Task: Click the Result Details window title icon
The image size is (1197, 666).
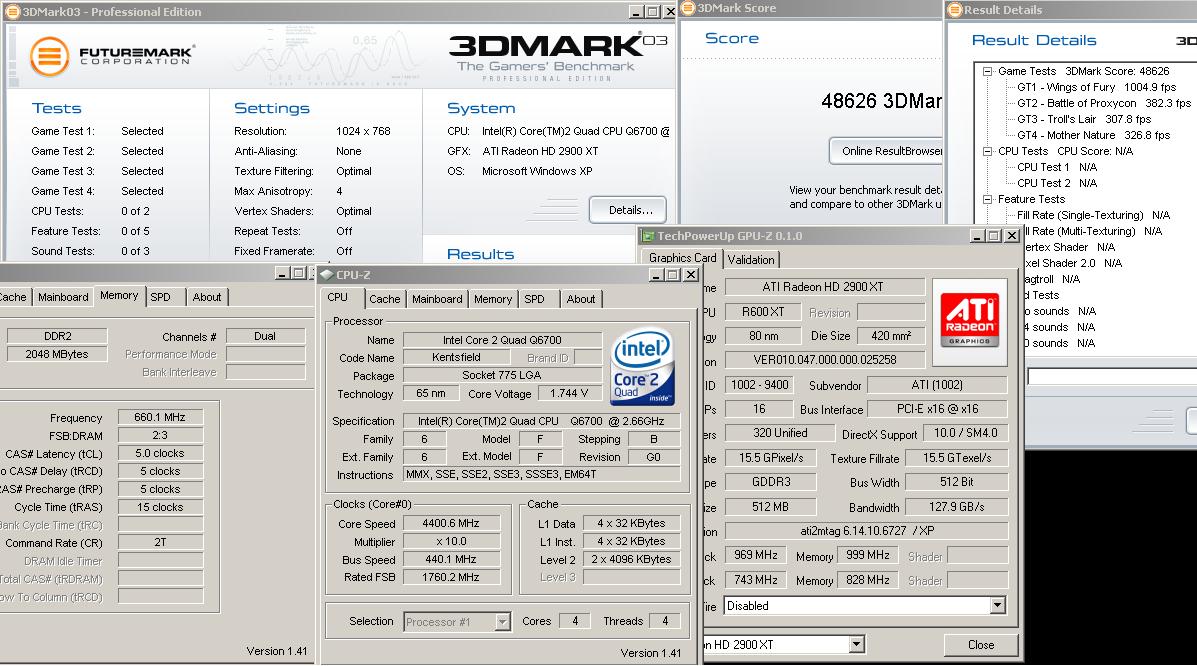Action: click(x=954, y=10)
